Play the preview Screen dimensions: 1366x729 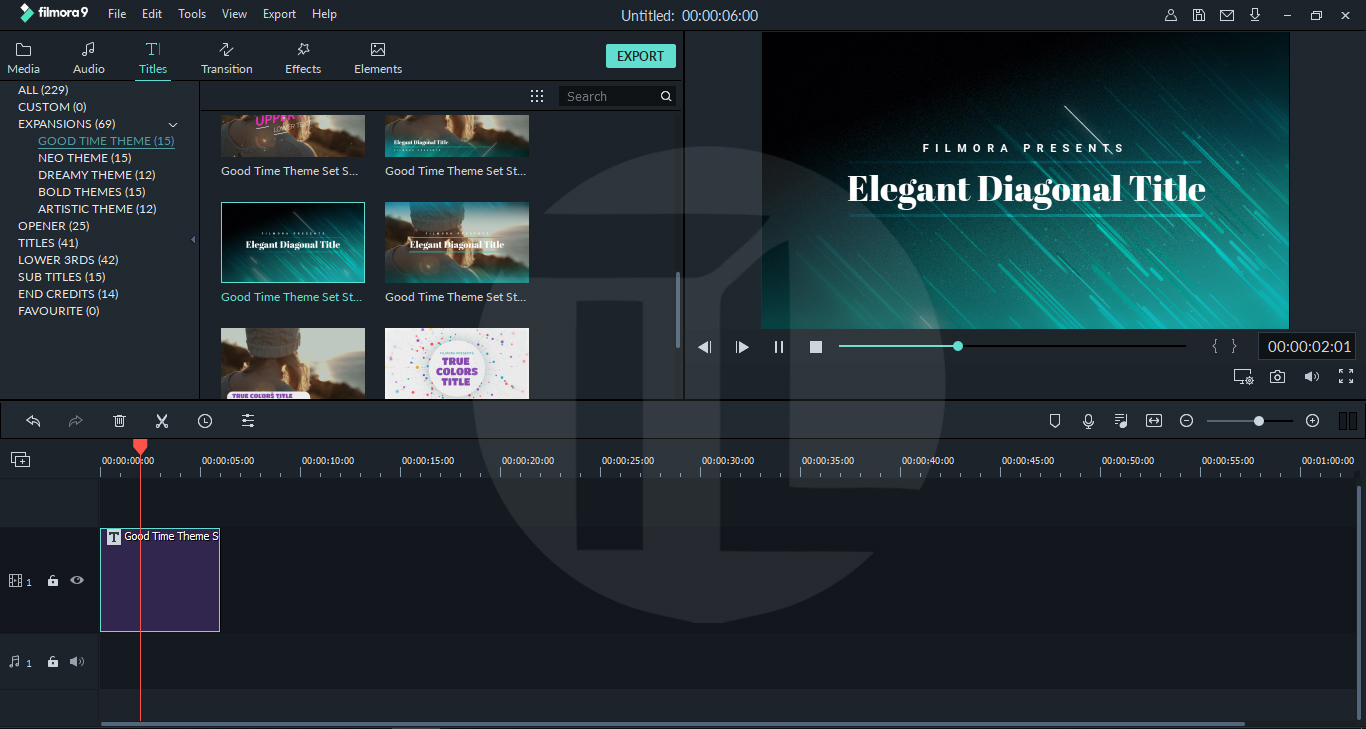742,347
